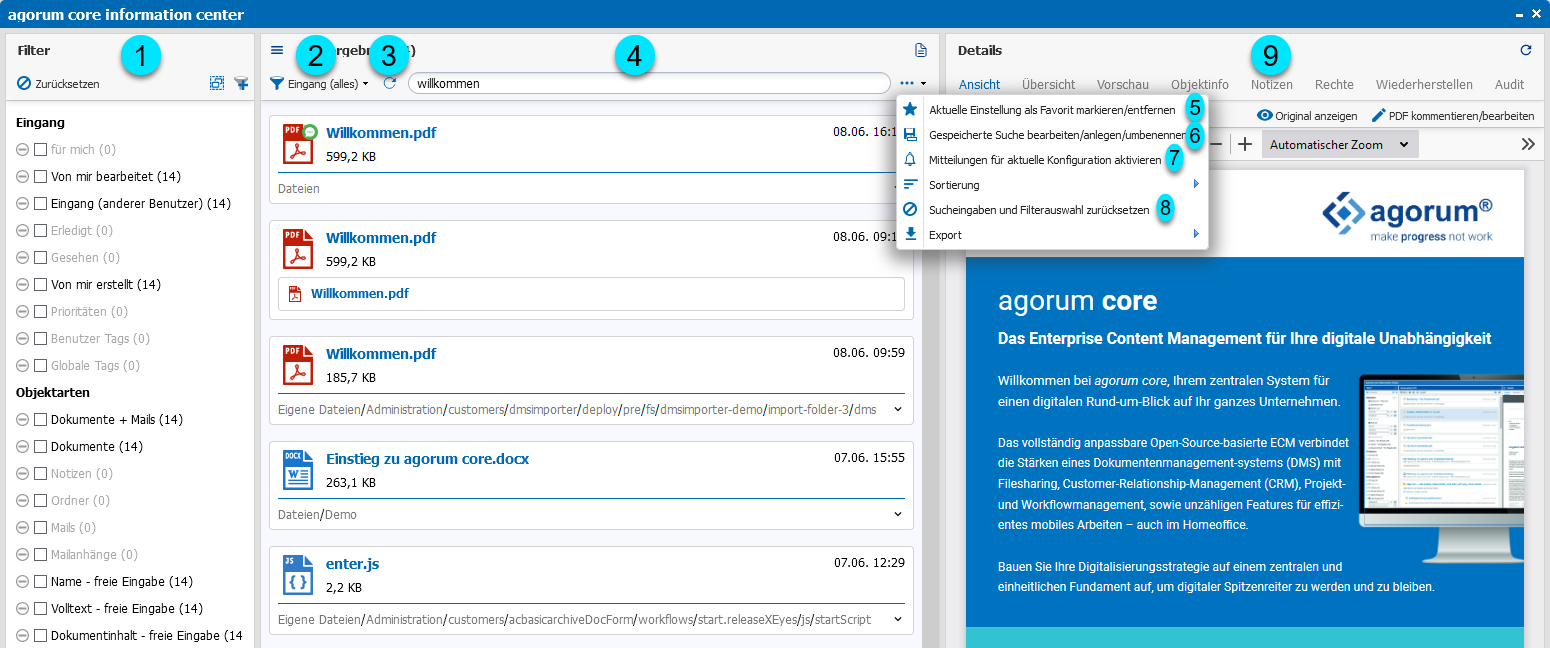This screenshot has height=648, width=1550.
Task: Enable "Name - freie Eingabe (14)" checkbox
Action: click(x=41, y=582)
